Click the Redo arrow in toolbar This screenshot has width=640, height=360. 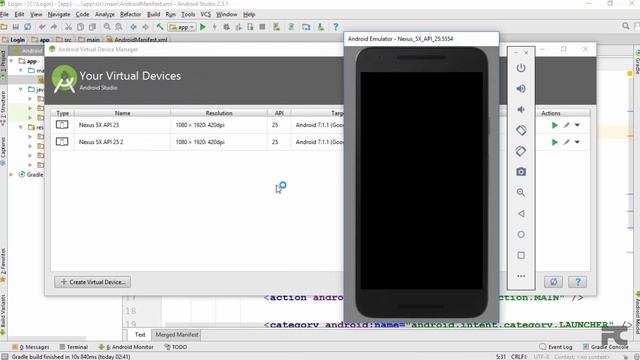pyautogui.click(x=54, y=27)
